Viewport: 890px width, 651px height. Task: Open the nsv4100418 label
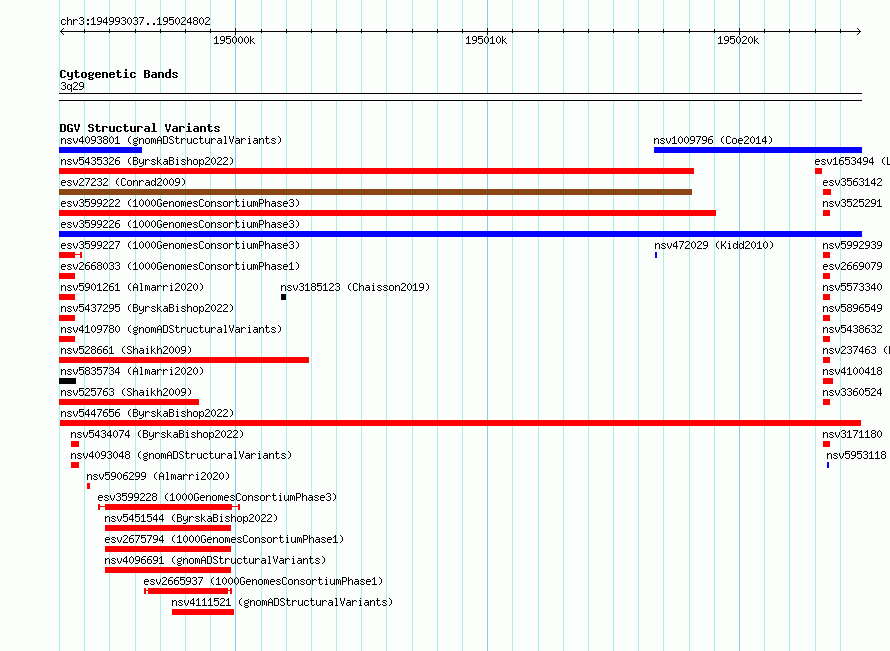(852, 371)
